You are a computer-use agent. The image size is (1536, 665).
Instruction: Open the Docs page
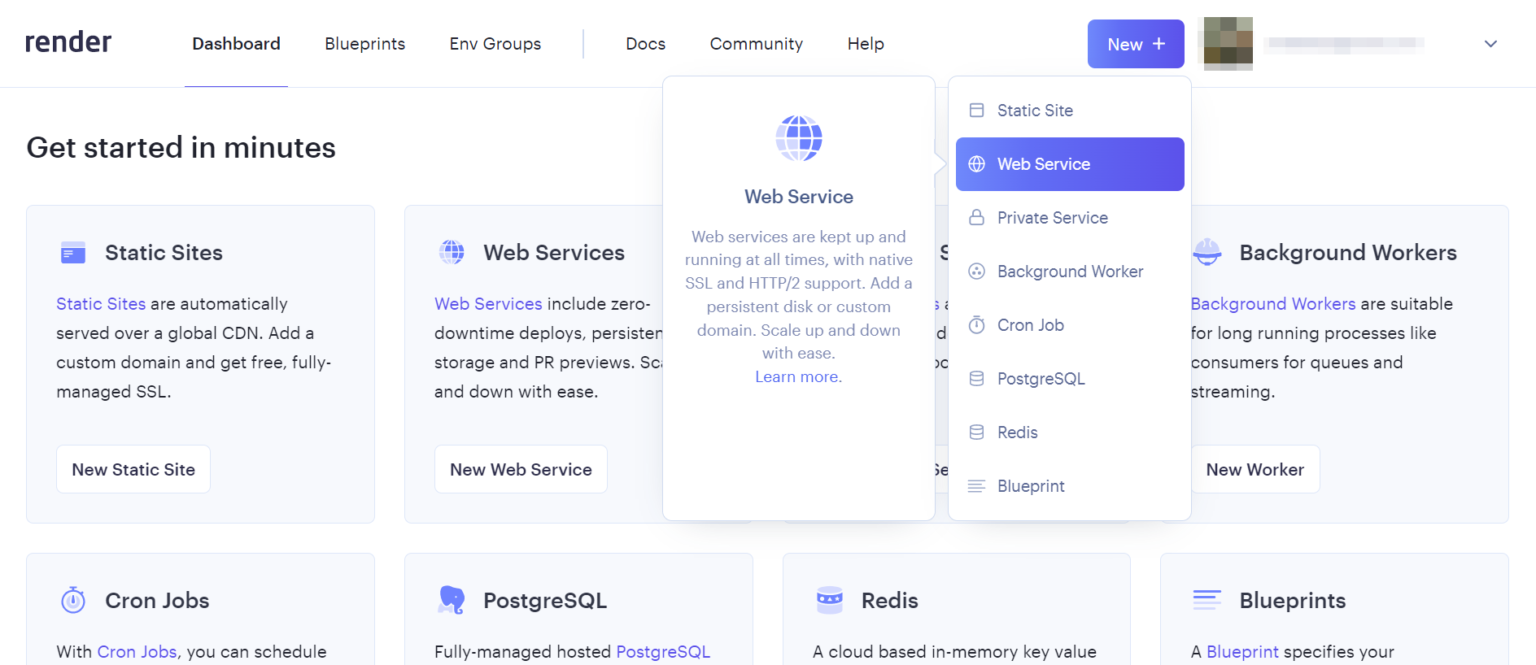[645, 44]
